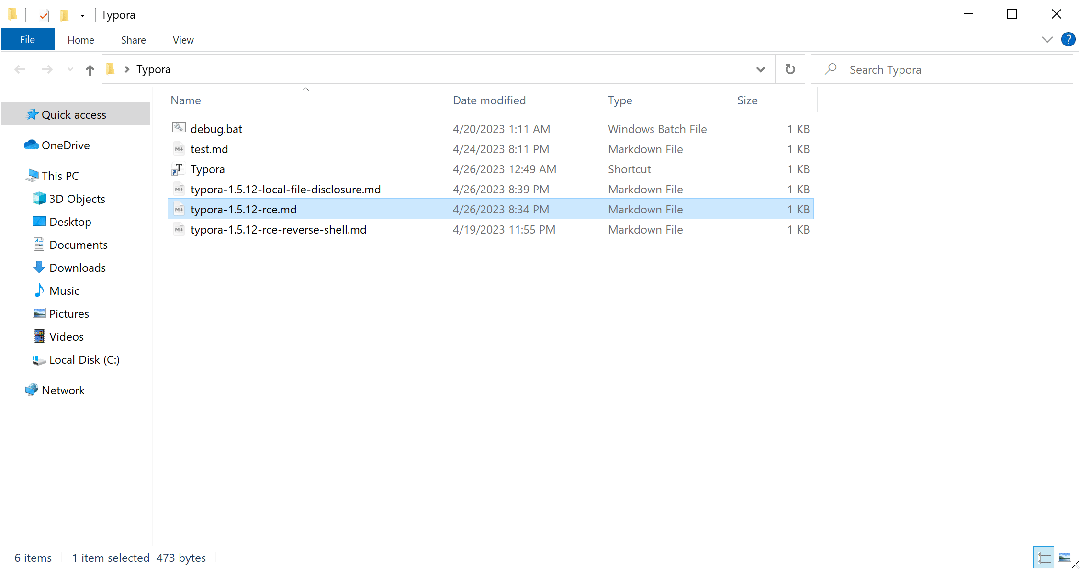This screenshot has height=570, width=1081.
Task: Click the 1 item selected 473 bytes text
Action: click(x=139, y=558)
